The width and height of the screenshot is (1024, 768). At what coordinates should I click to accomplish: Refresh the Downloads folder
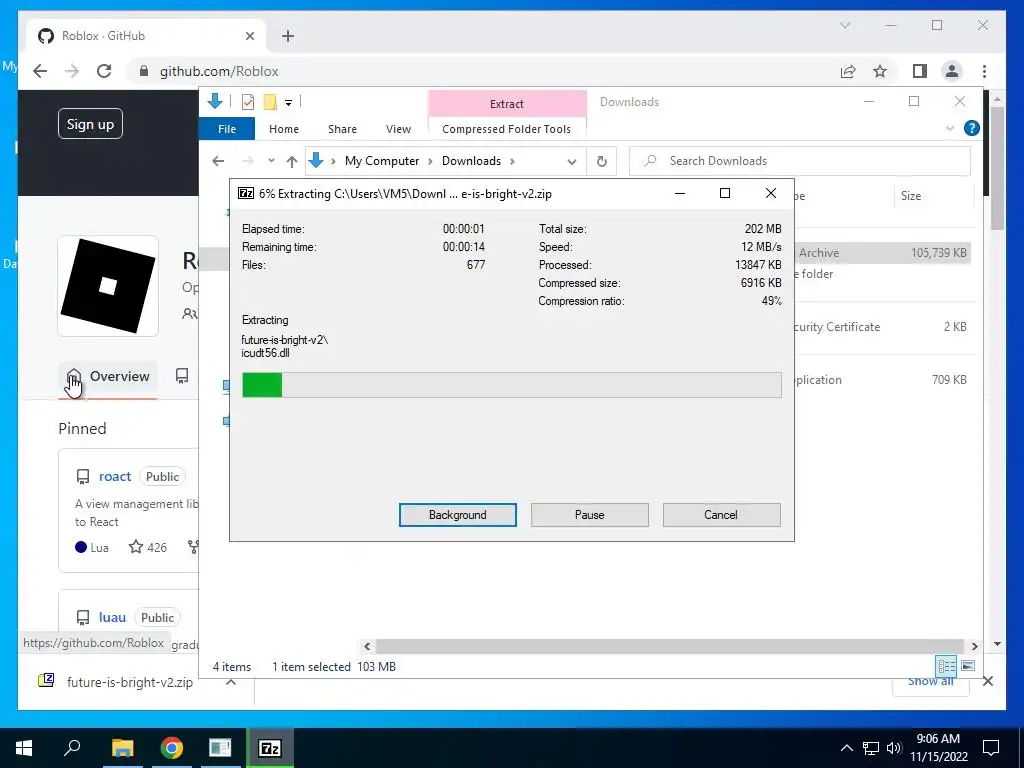coord(601,161)
